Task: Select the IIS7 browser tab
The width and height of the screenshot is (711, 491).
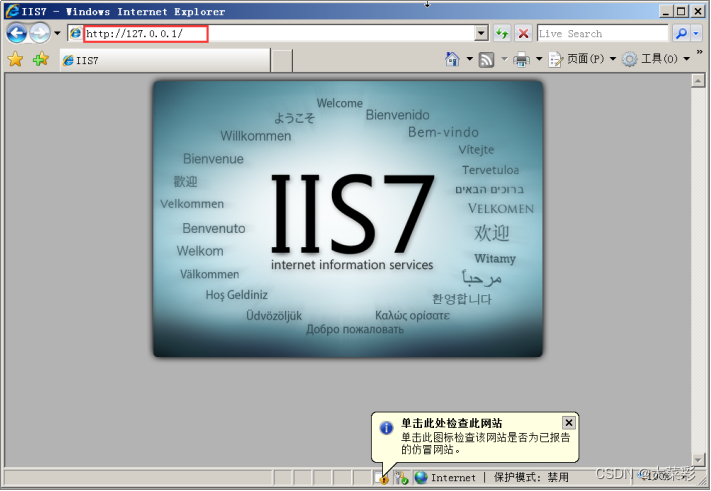Action: coord(165,60)
